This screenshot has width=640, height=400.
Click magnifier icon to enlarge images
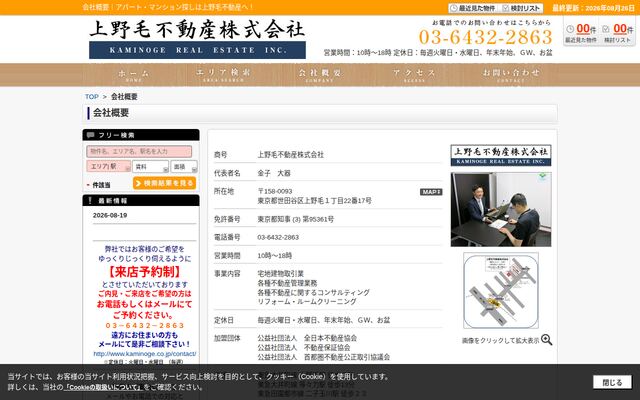(547, 340)
